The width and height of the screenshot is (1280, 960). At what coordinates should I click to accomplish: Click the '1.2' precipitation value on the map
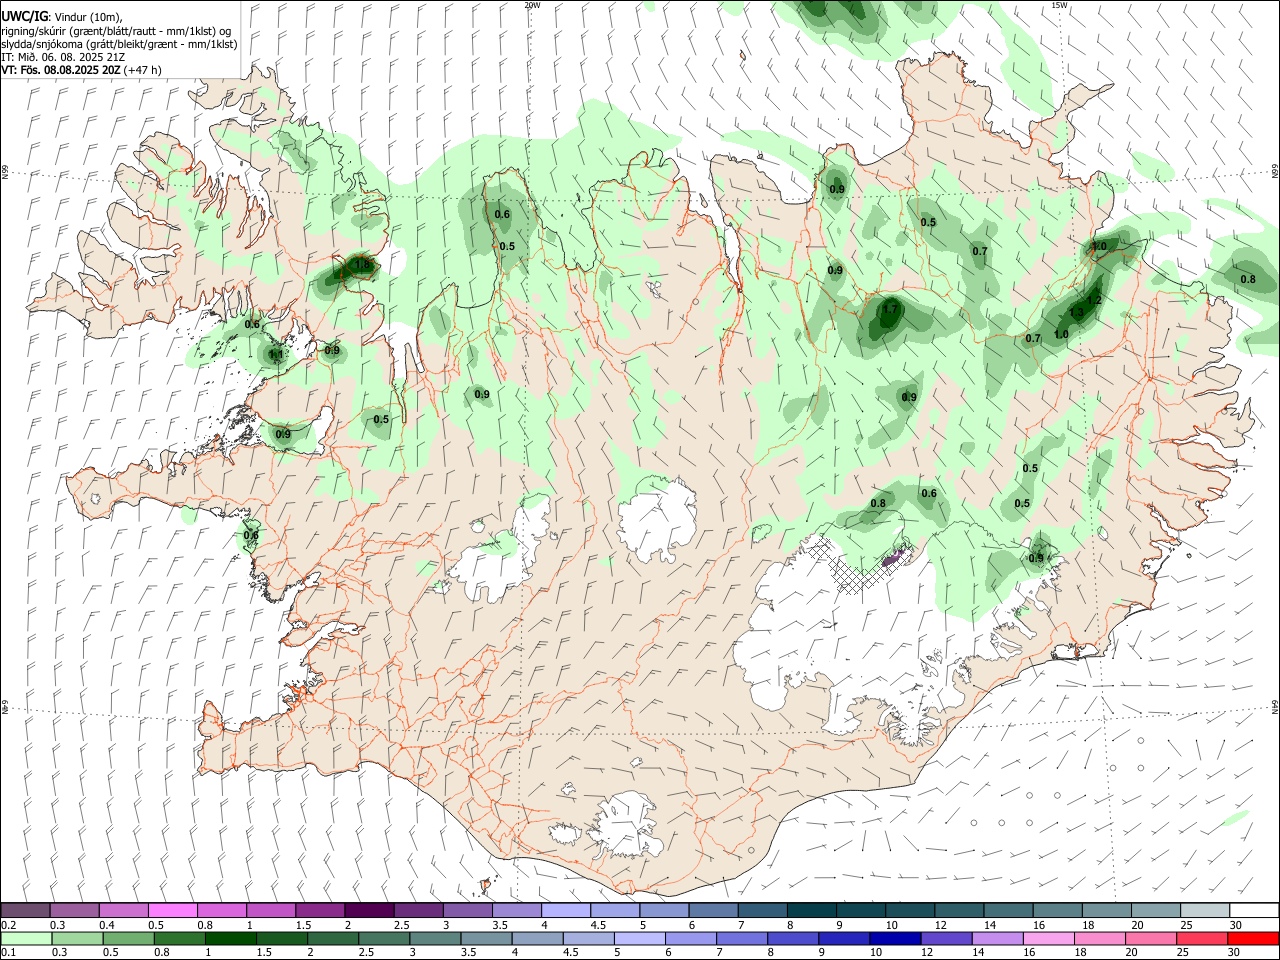click(x=1094, y=300)
